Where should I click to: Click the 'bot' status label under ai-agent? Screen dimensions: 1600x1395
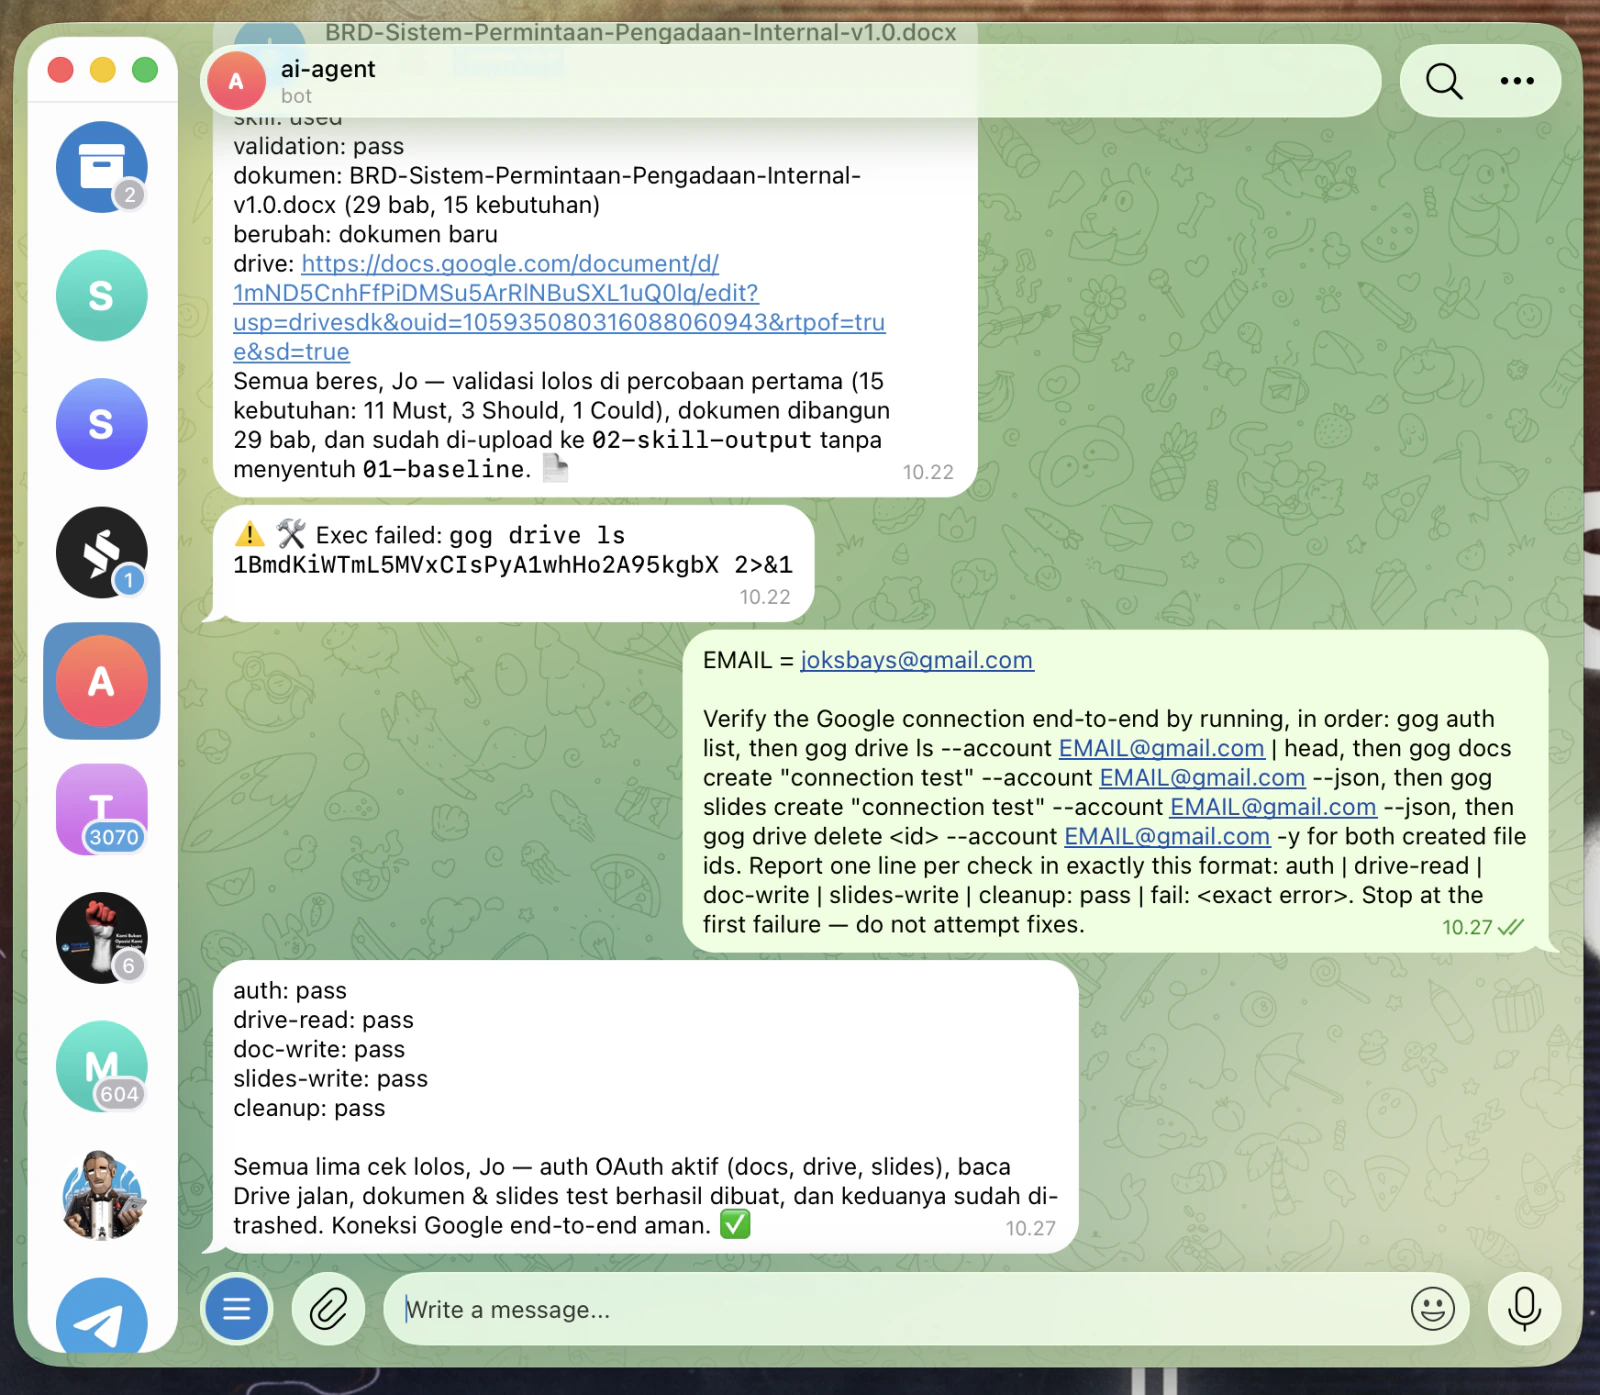point(296,96)
